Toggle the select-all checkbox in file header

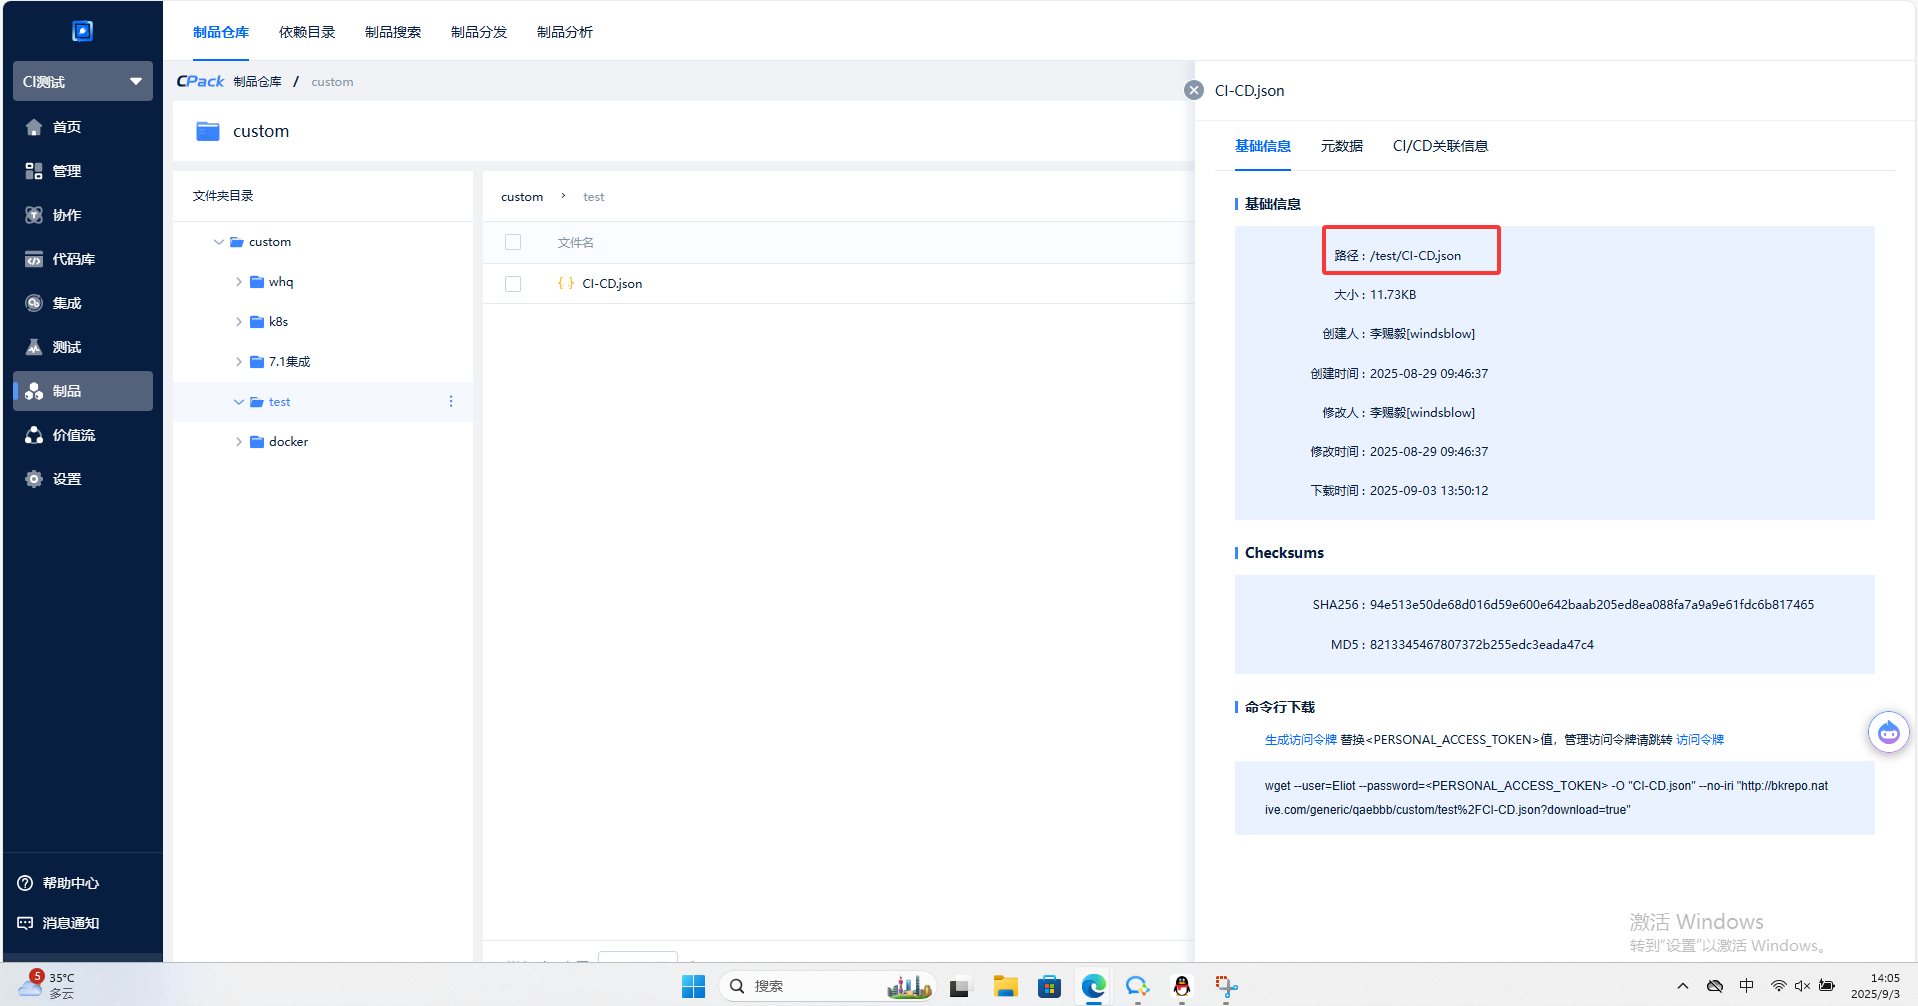point(513,242)
